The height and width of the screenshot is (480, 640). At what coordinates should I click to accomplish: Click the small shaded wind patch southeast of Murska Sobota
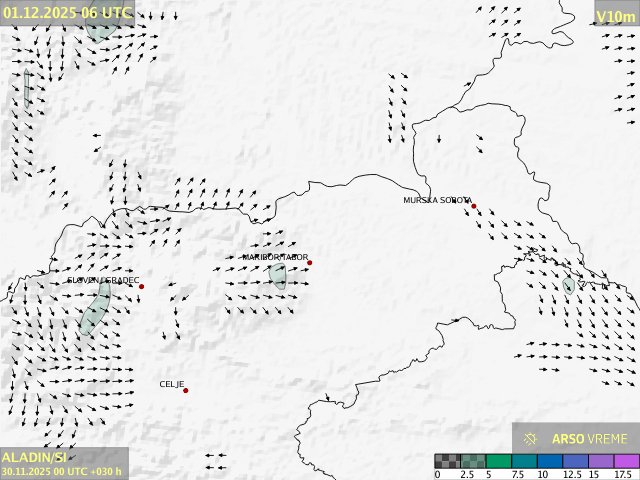tap(568, 286)
